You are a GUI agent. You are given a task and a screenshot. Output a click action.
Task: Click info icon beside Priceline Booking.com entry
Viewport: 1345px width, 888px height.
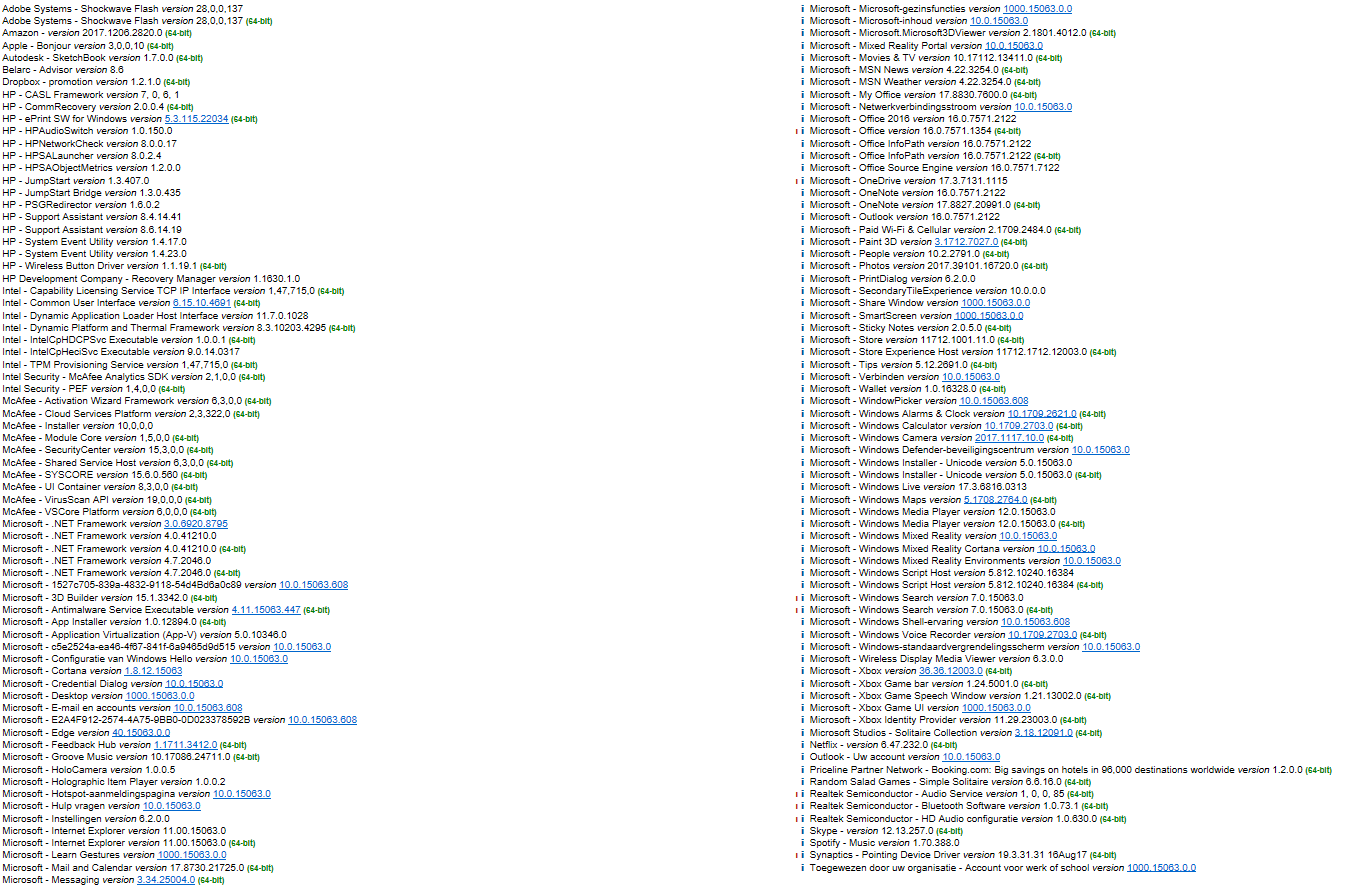802,770
